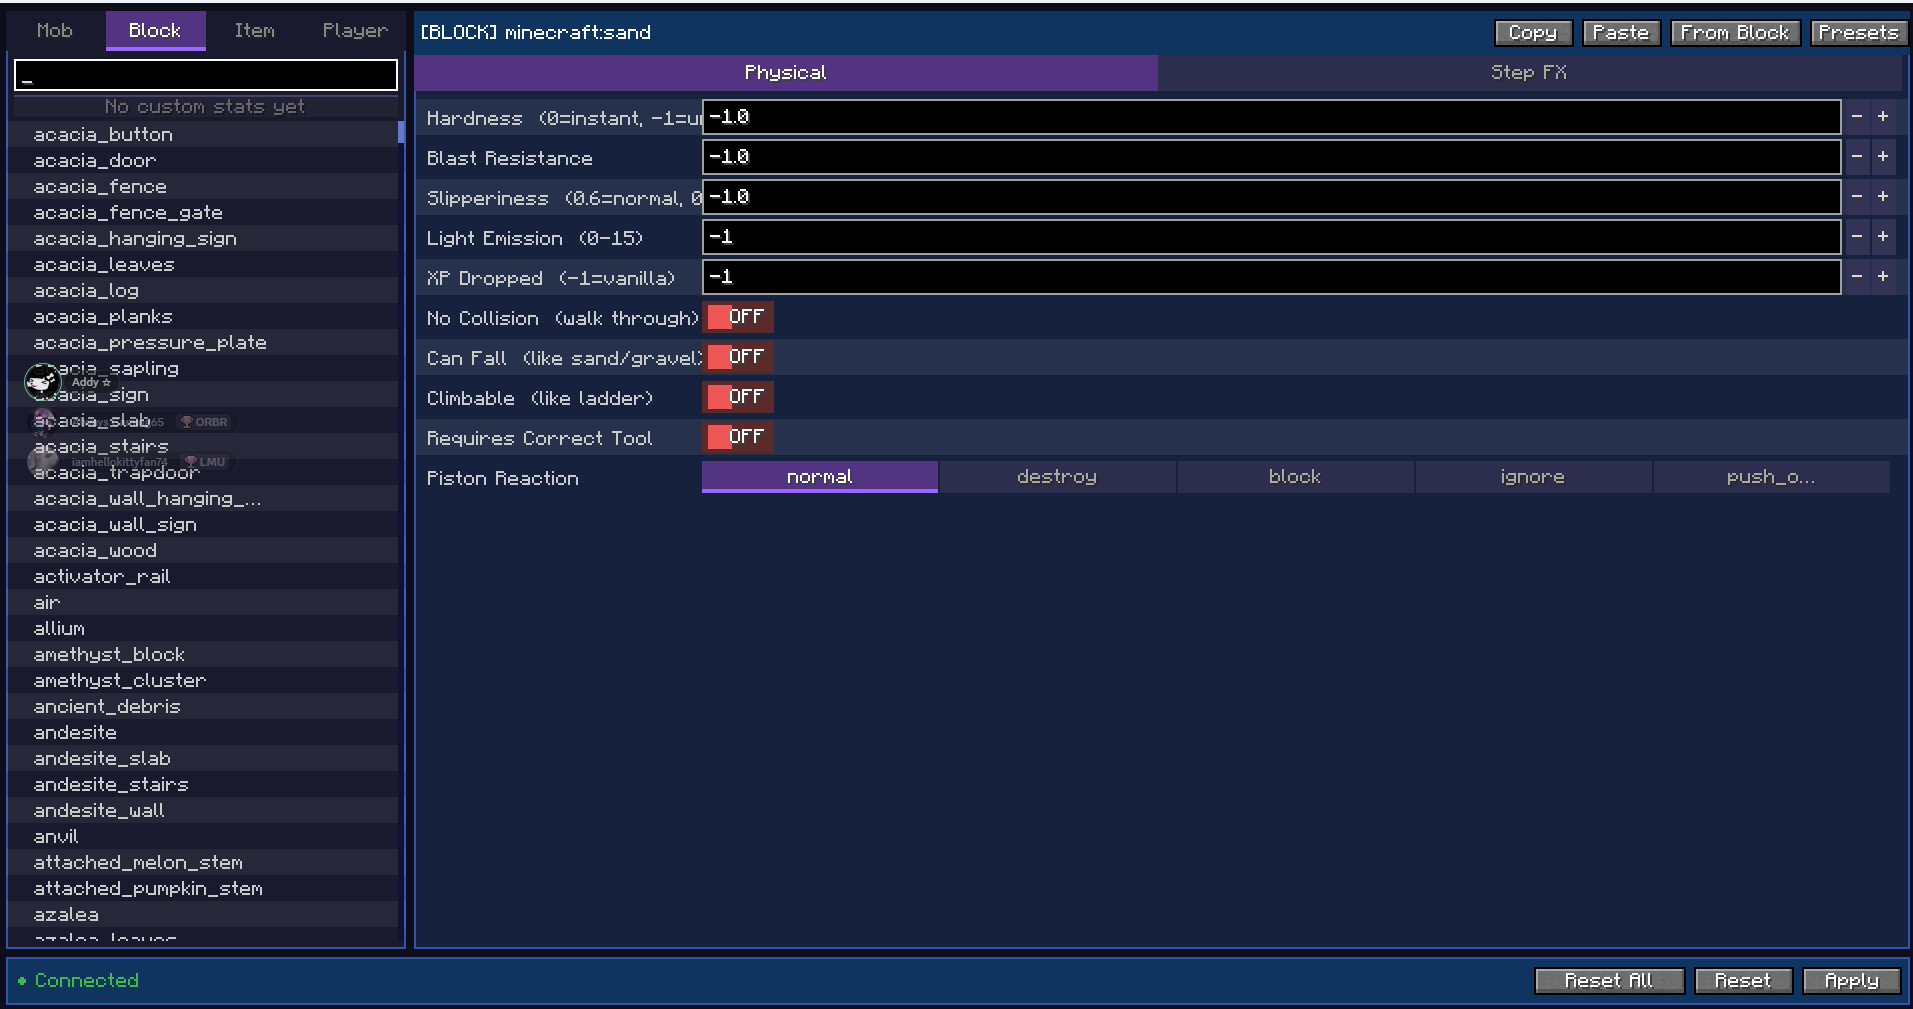
Task: Increase Blast Resistance with plus button
Action: click(x=1883, y=157)
